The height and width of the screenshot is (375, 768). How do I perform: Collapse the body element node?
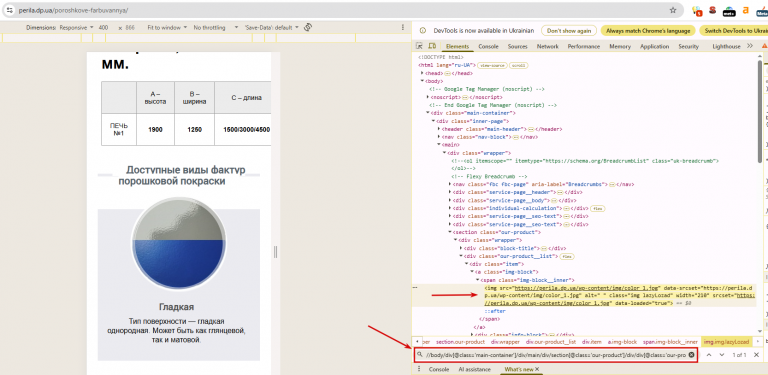tap(423, 81)
